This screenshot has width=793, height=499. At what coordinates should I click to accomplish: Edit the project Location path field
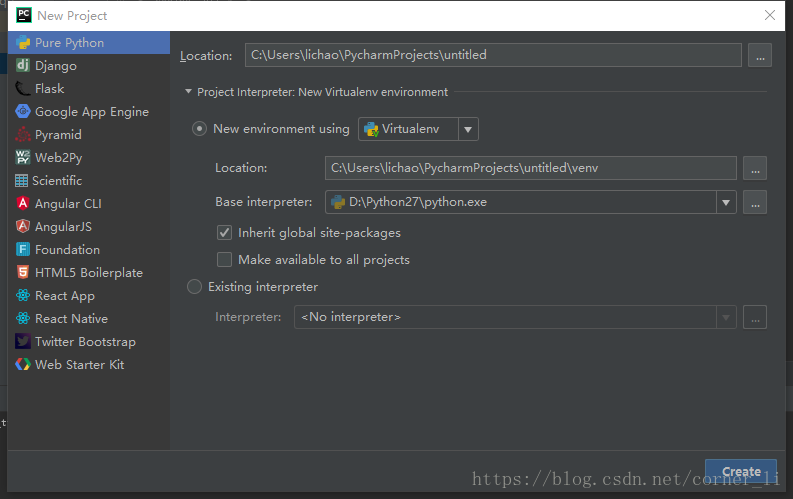pyautogui.click(x=493, y=55)
